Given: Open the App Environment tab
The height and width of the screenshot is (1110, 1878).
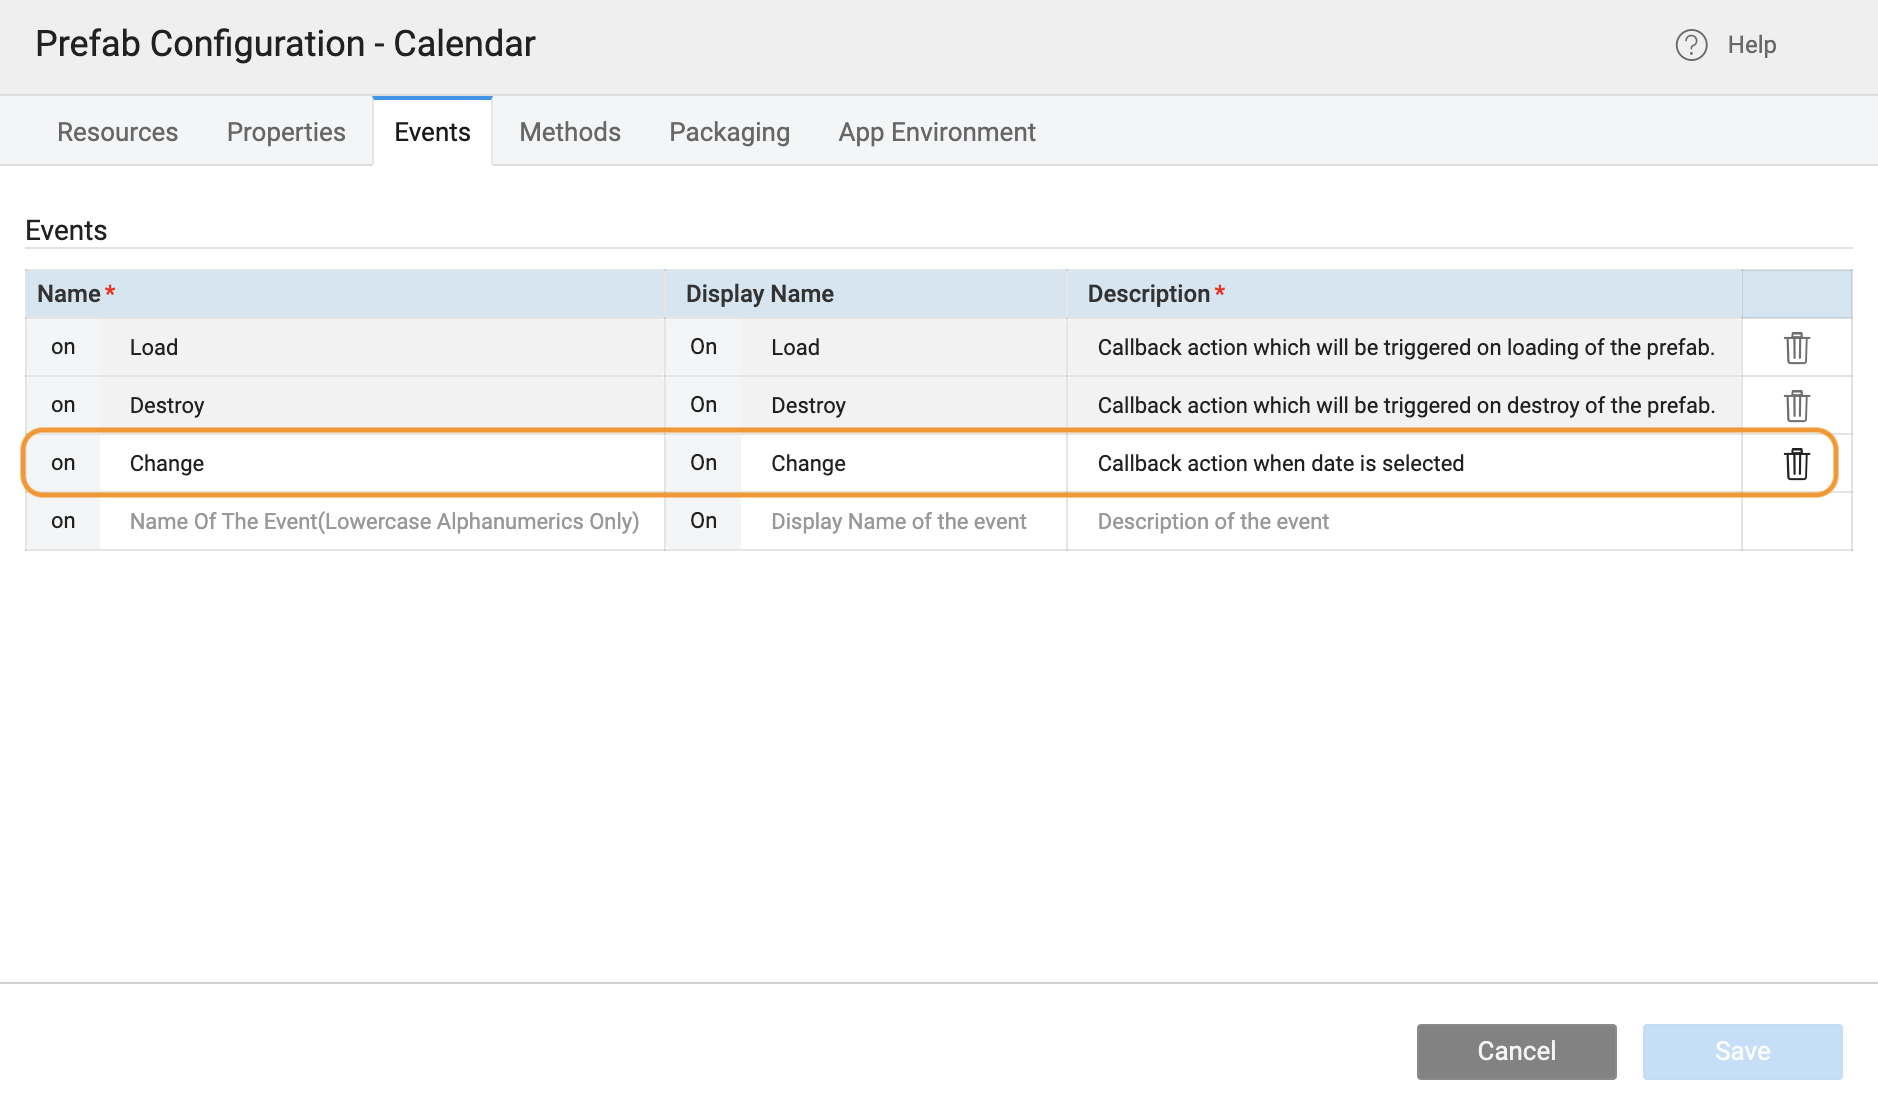Looking at the screenshot, I should (936, 131).
